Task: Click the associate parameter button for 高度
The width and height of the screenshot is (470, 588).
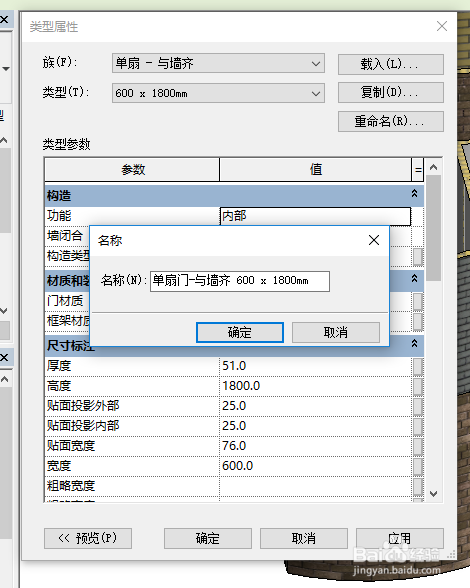Action: 418,386
